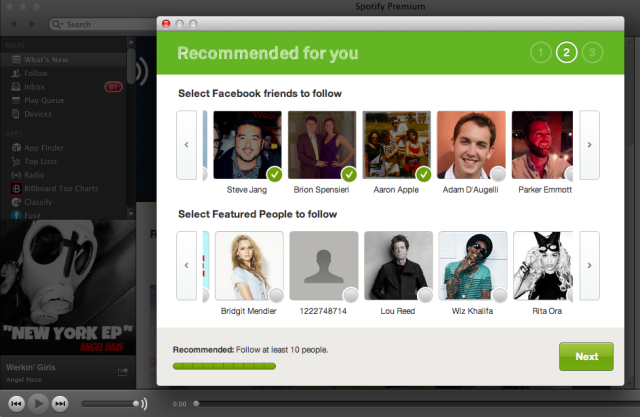This screenshot has height=417, width=640.
Task: Click sidebar scroll up arrow
Action: 131,42
